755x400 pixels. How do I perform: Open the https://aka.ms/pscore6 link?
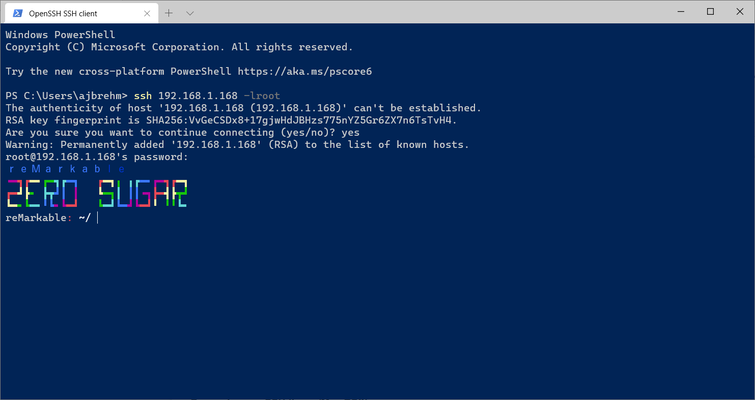click(x=305, y=71)
